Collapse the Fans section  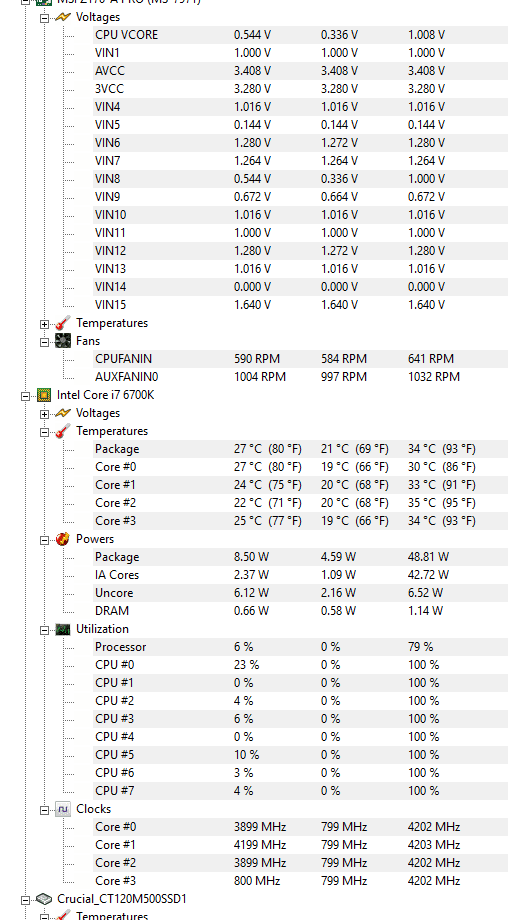click(44, 342)
